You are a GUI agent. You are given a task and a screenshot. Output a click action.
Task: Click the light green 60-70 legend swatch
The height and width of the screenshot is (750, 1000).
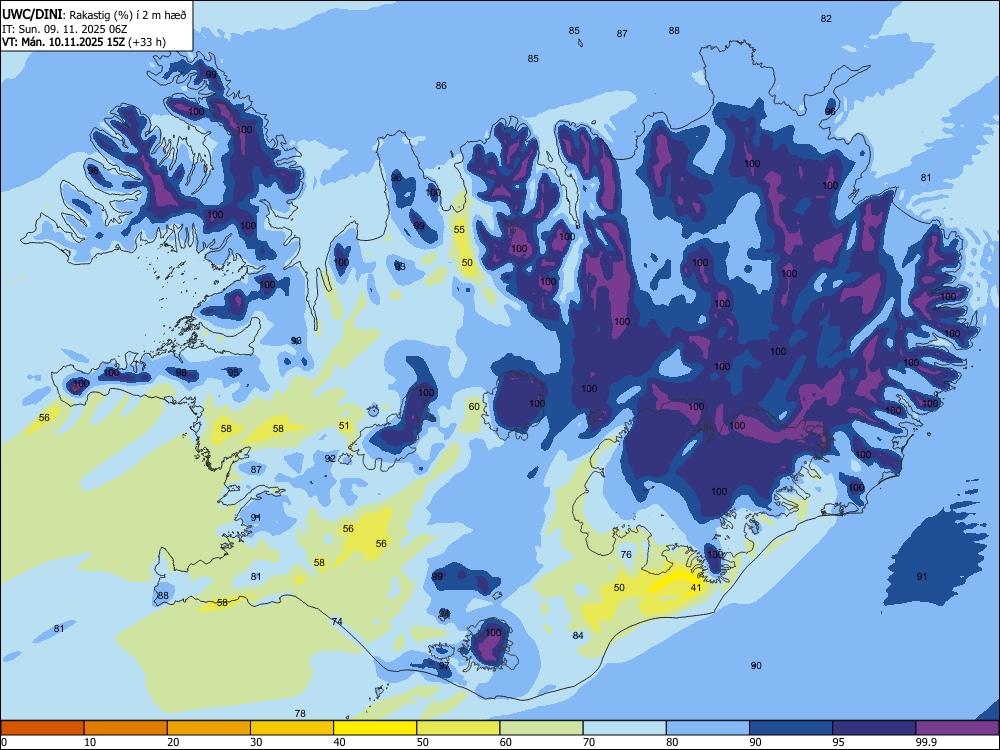[541, 728]
